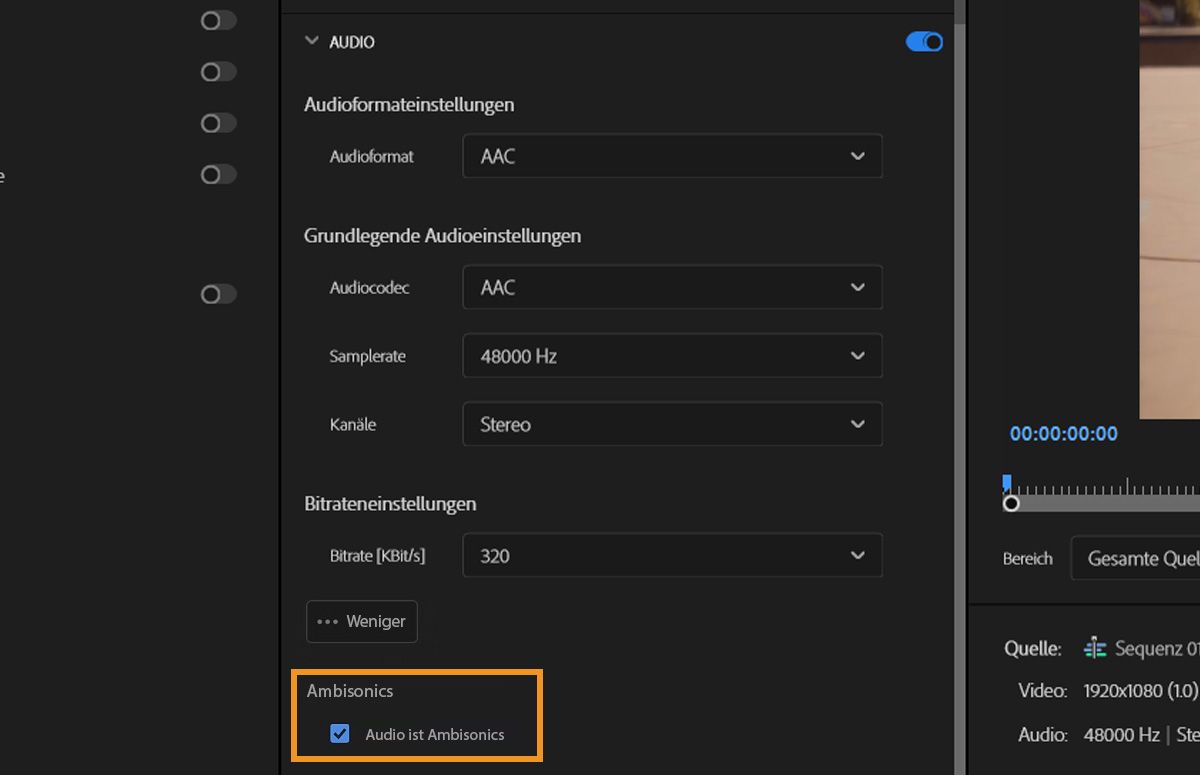Click the ellipsis icon on Weniger button
Screen dimensions: 1200x775
click(x=330, y=621)
